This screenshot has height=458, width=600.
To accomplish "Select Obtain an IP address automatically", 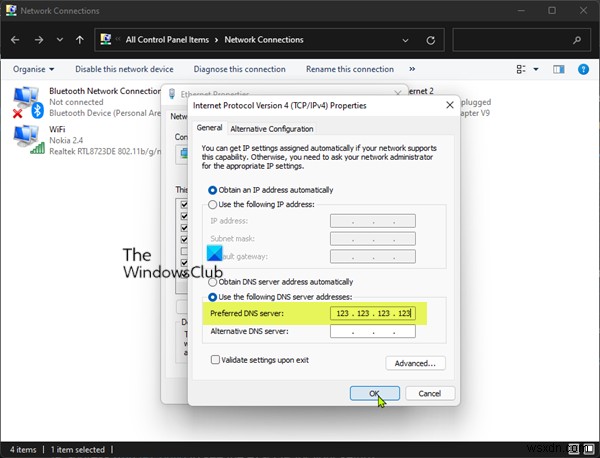I will (212, 190).
